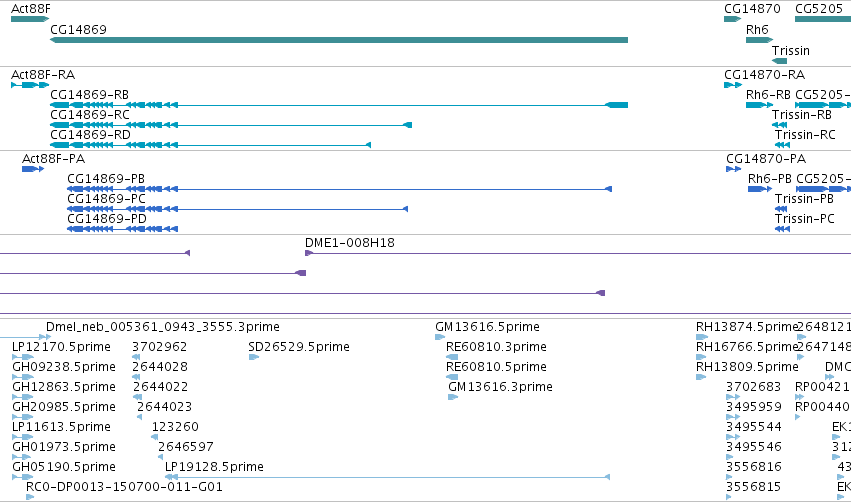851x502 pixels.
Task: Click the Trissin-RB transcript glyph
Action: (x=779, y=125)
